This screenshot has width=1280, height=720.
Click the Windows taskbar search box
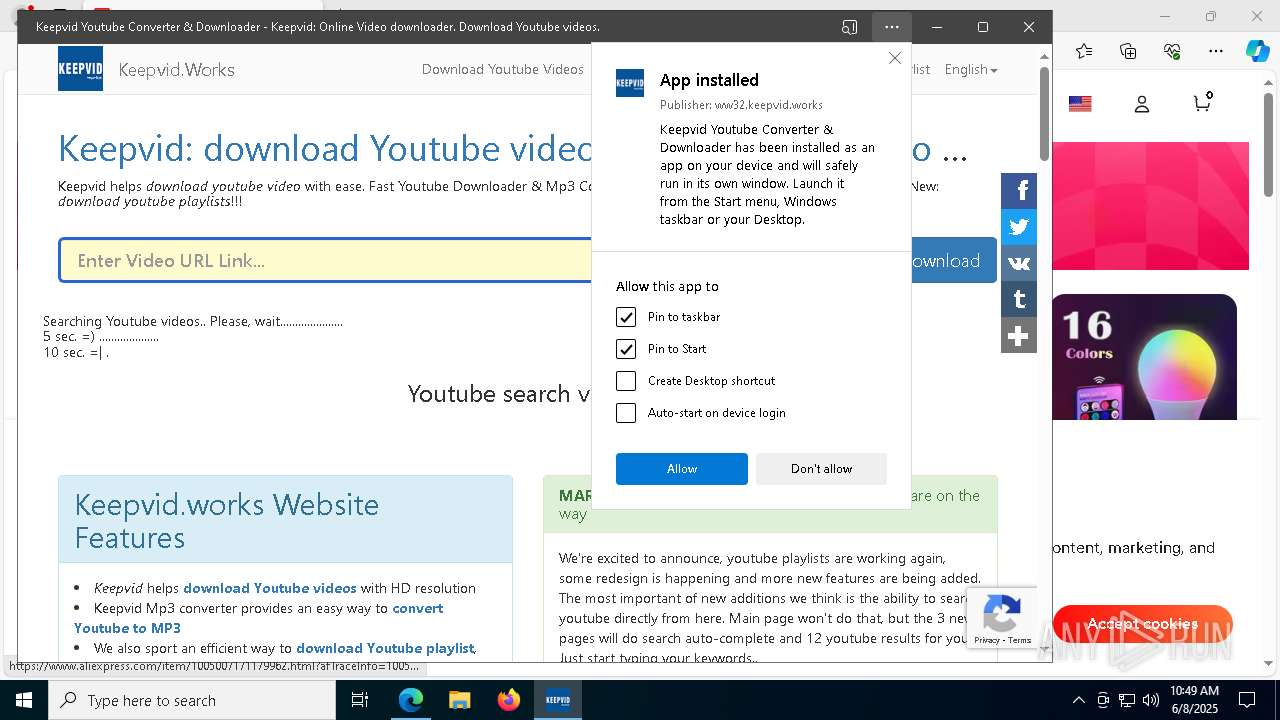click(192, 700)
